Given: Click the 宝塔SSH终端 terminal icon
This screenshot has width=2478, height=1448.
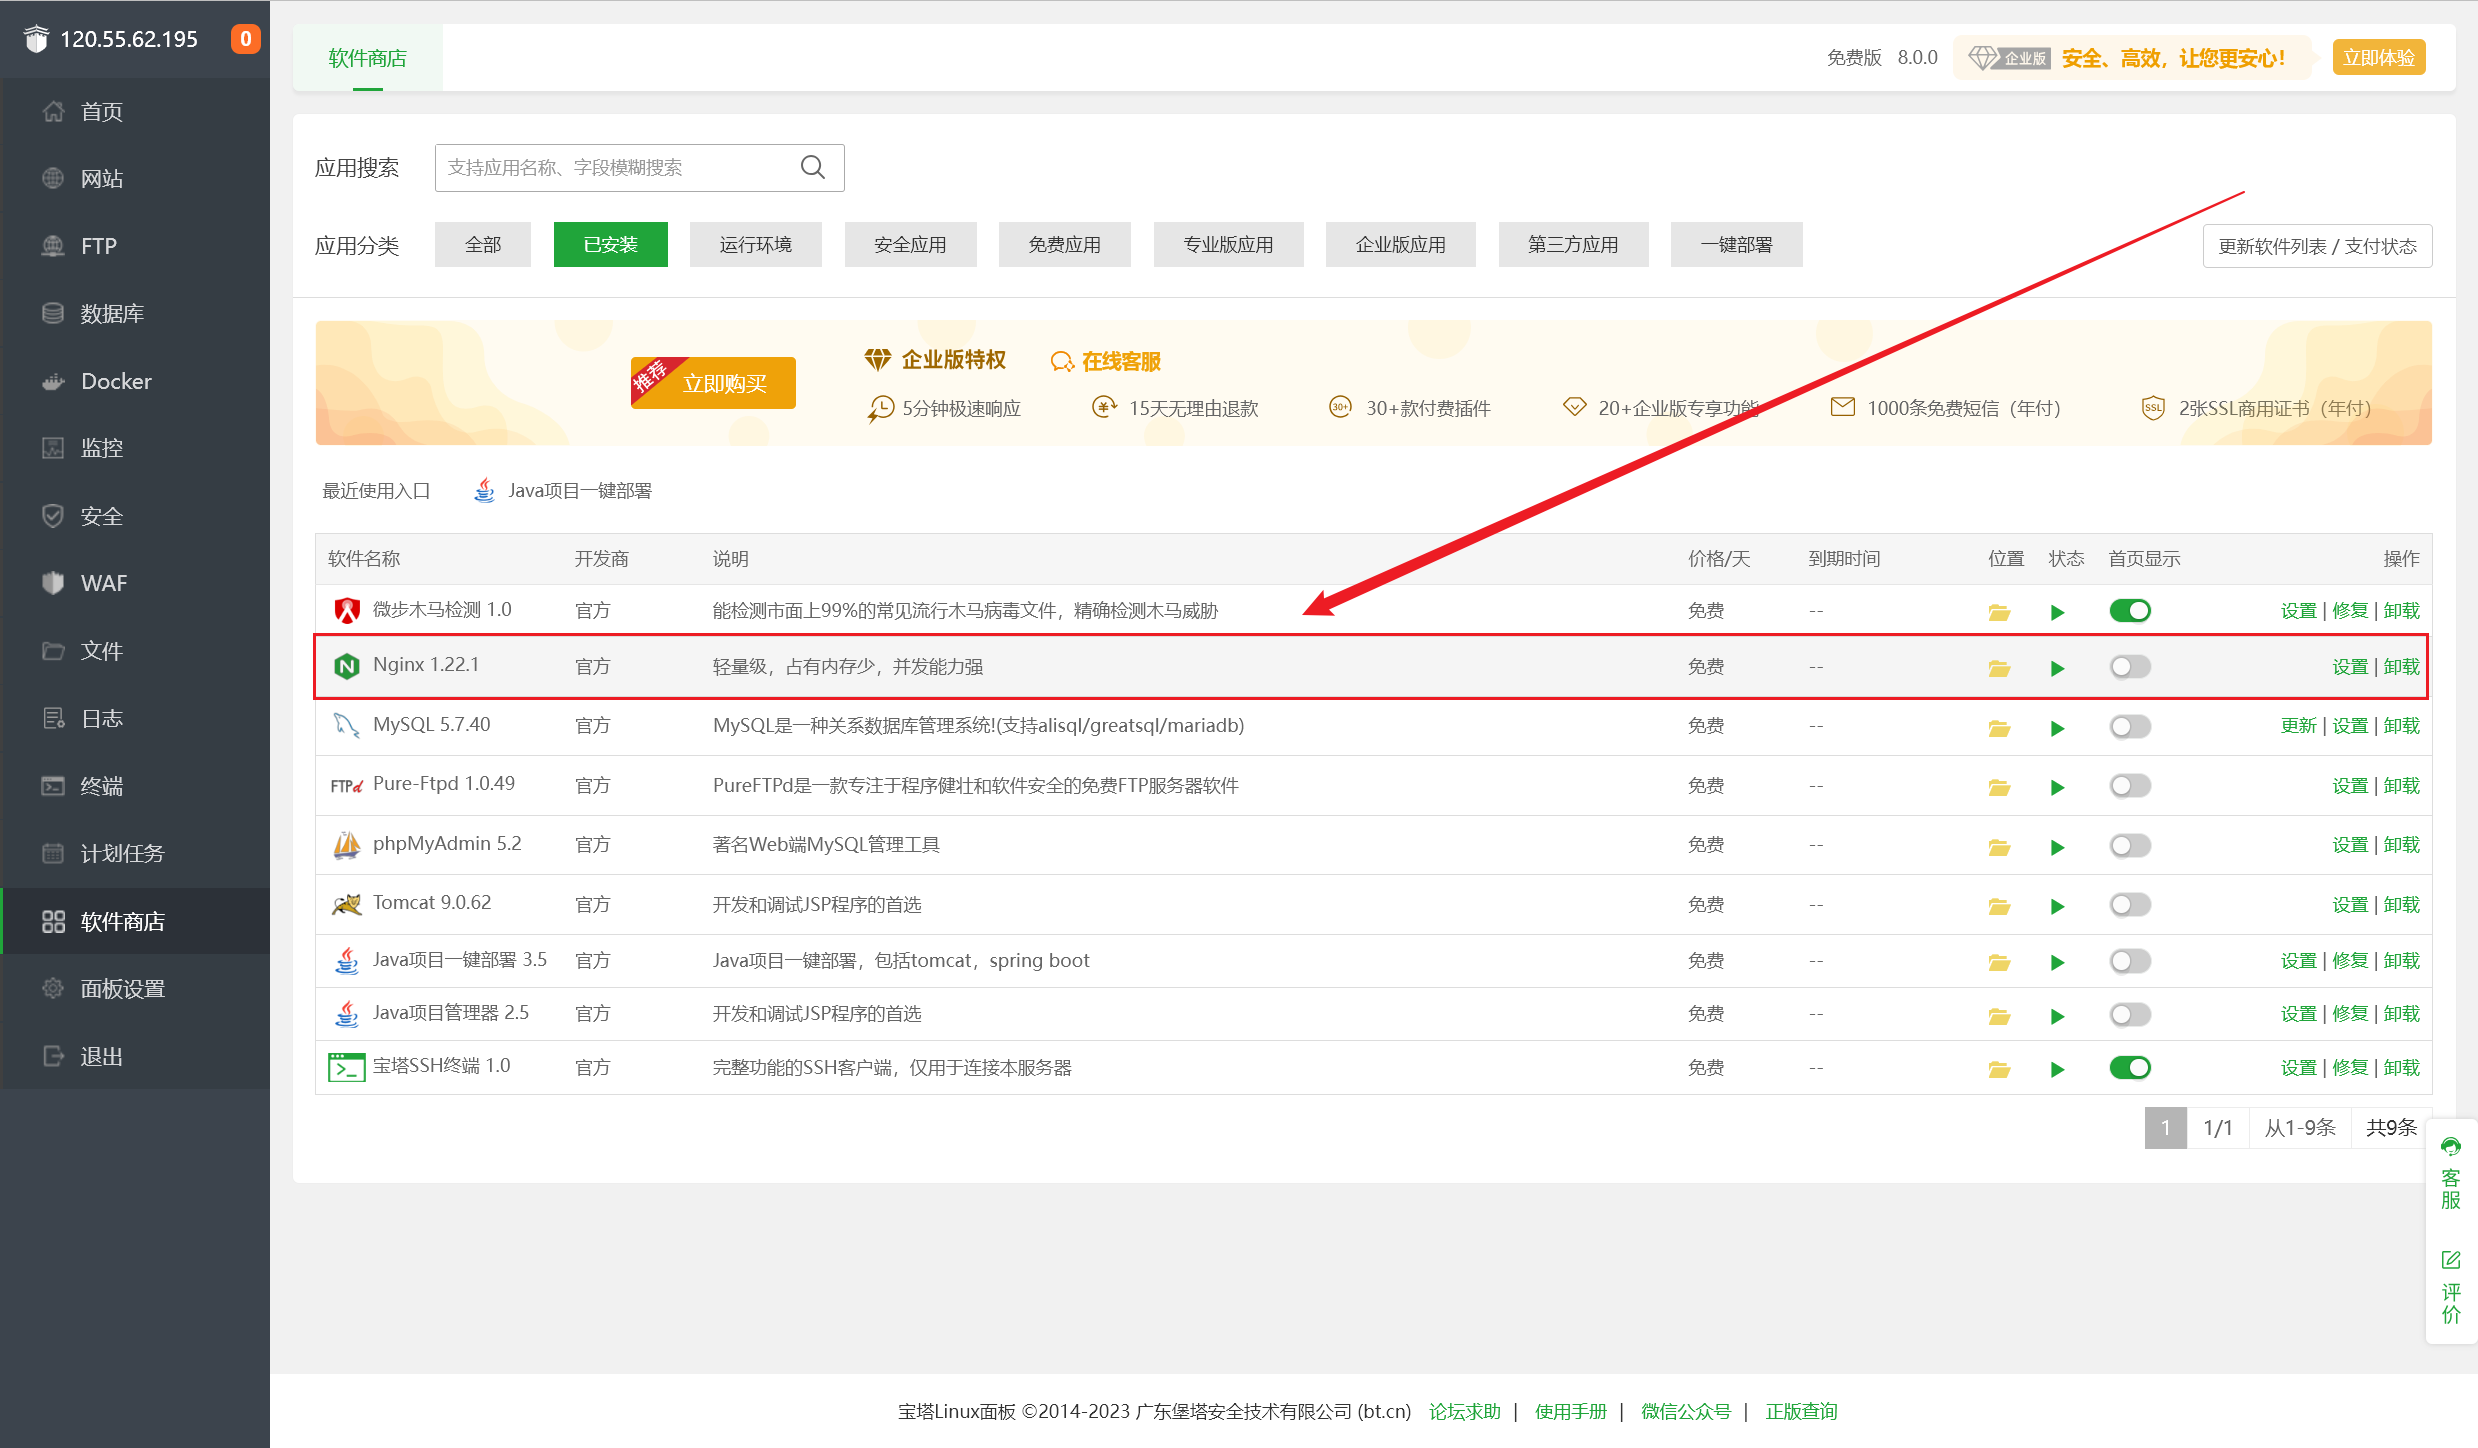Looking at the screenshot, I should tap(346, 1067).
